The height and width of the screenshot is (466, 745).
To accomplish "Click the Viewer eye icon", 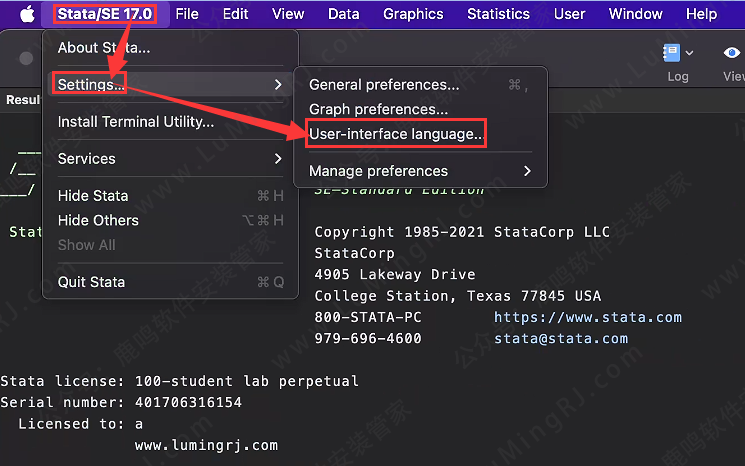I will pos(733,53).
